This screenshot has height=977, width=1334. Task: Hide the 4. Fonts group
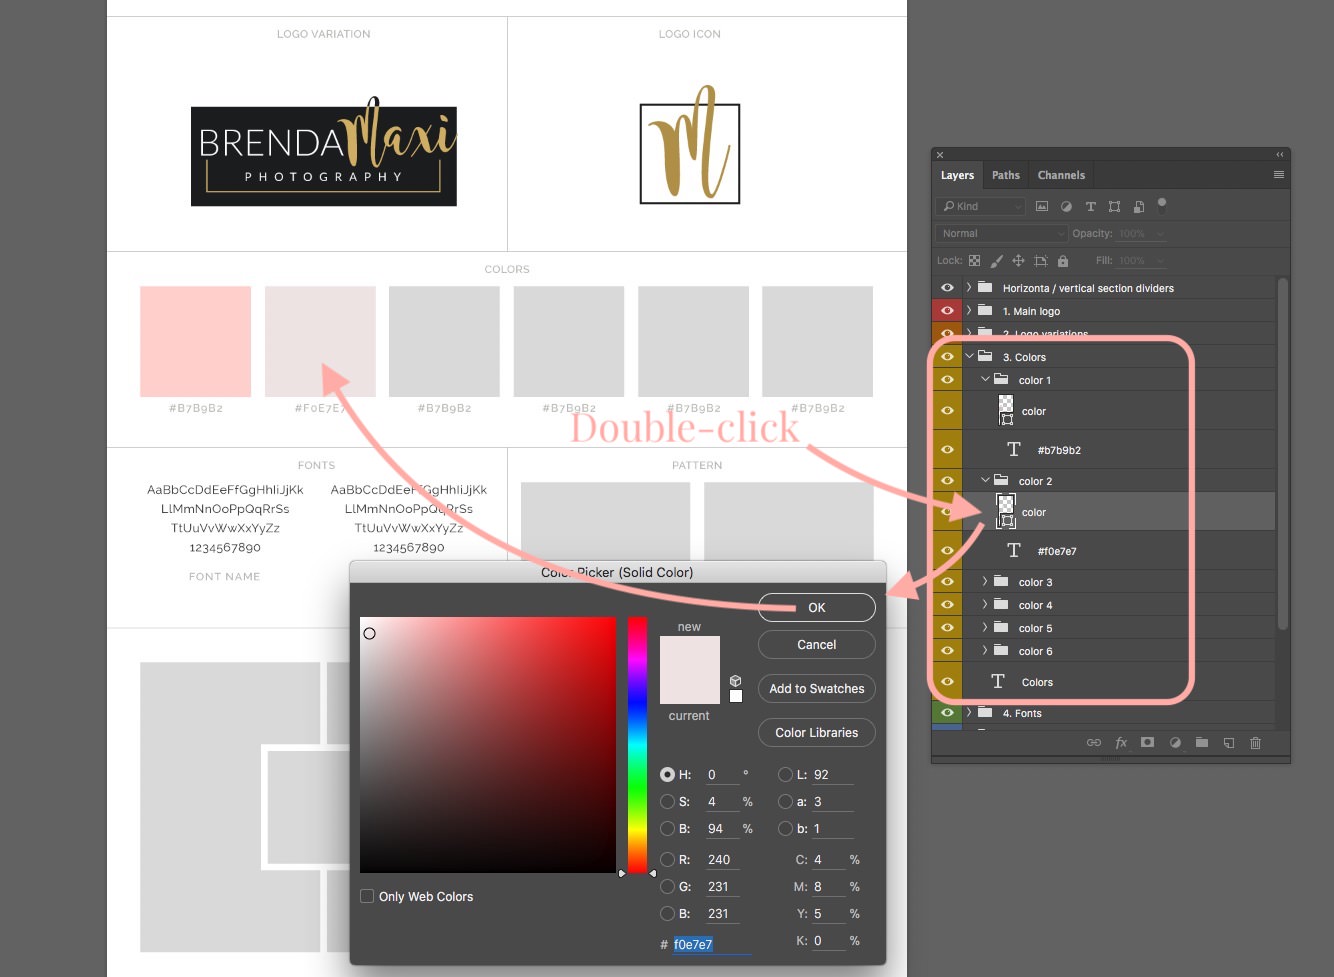coord(947,713)
